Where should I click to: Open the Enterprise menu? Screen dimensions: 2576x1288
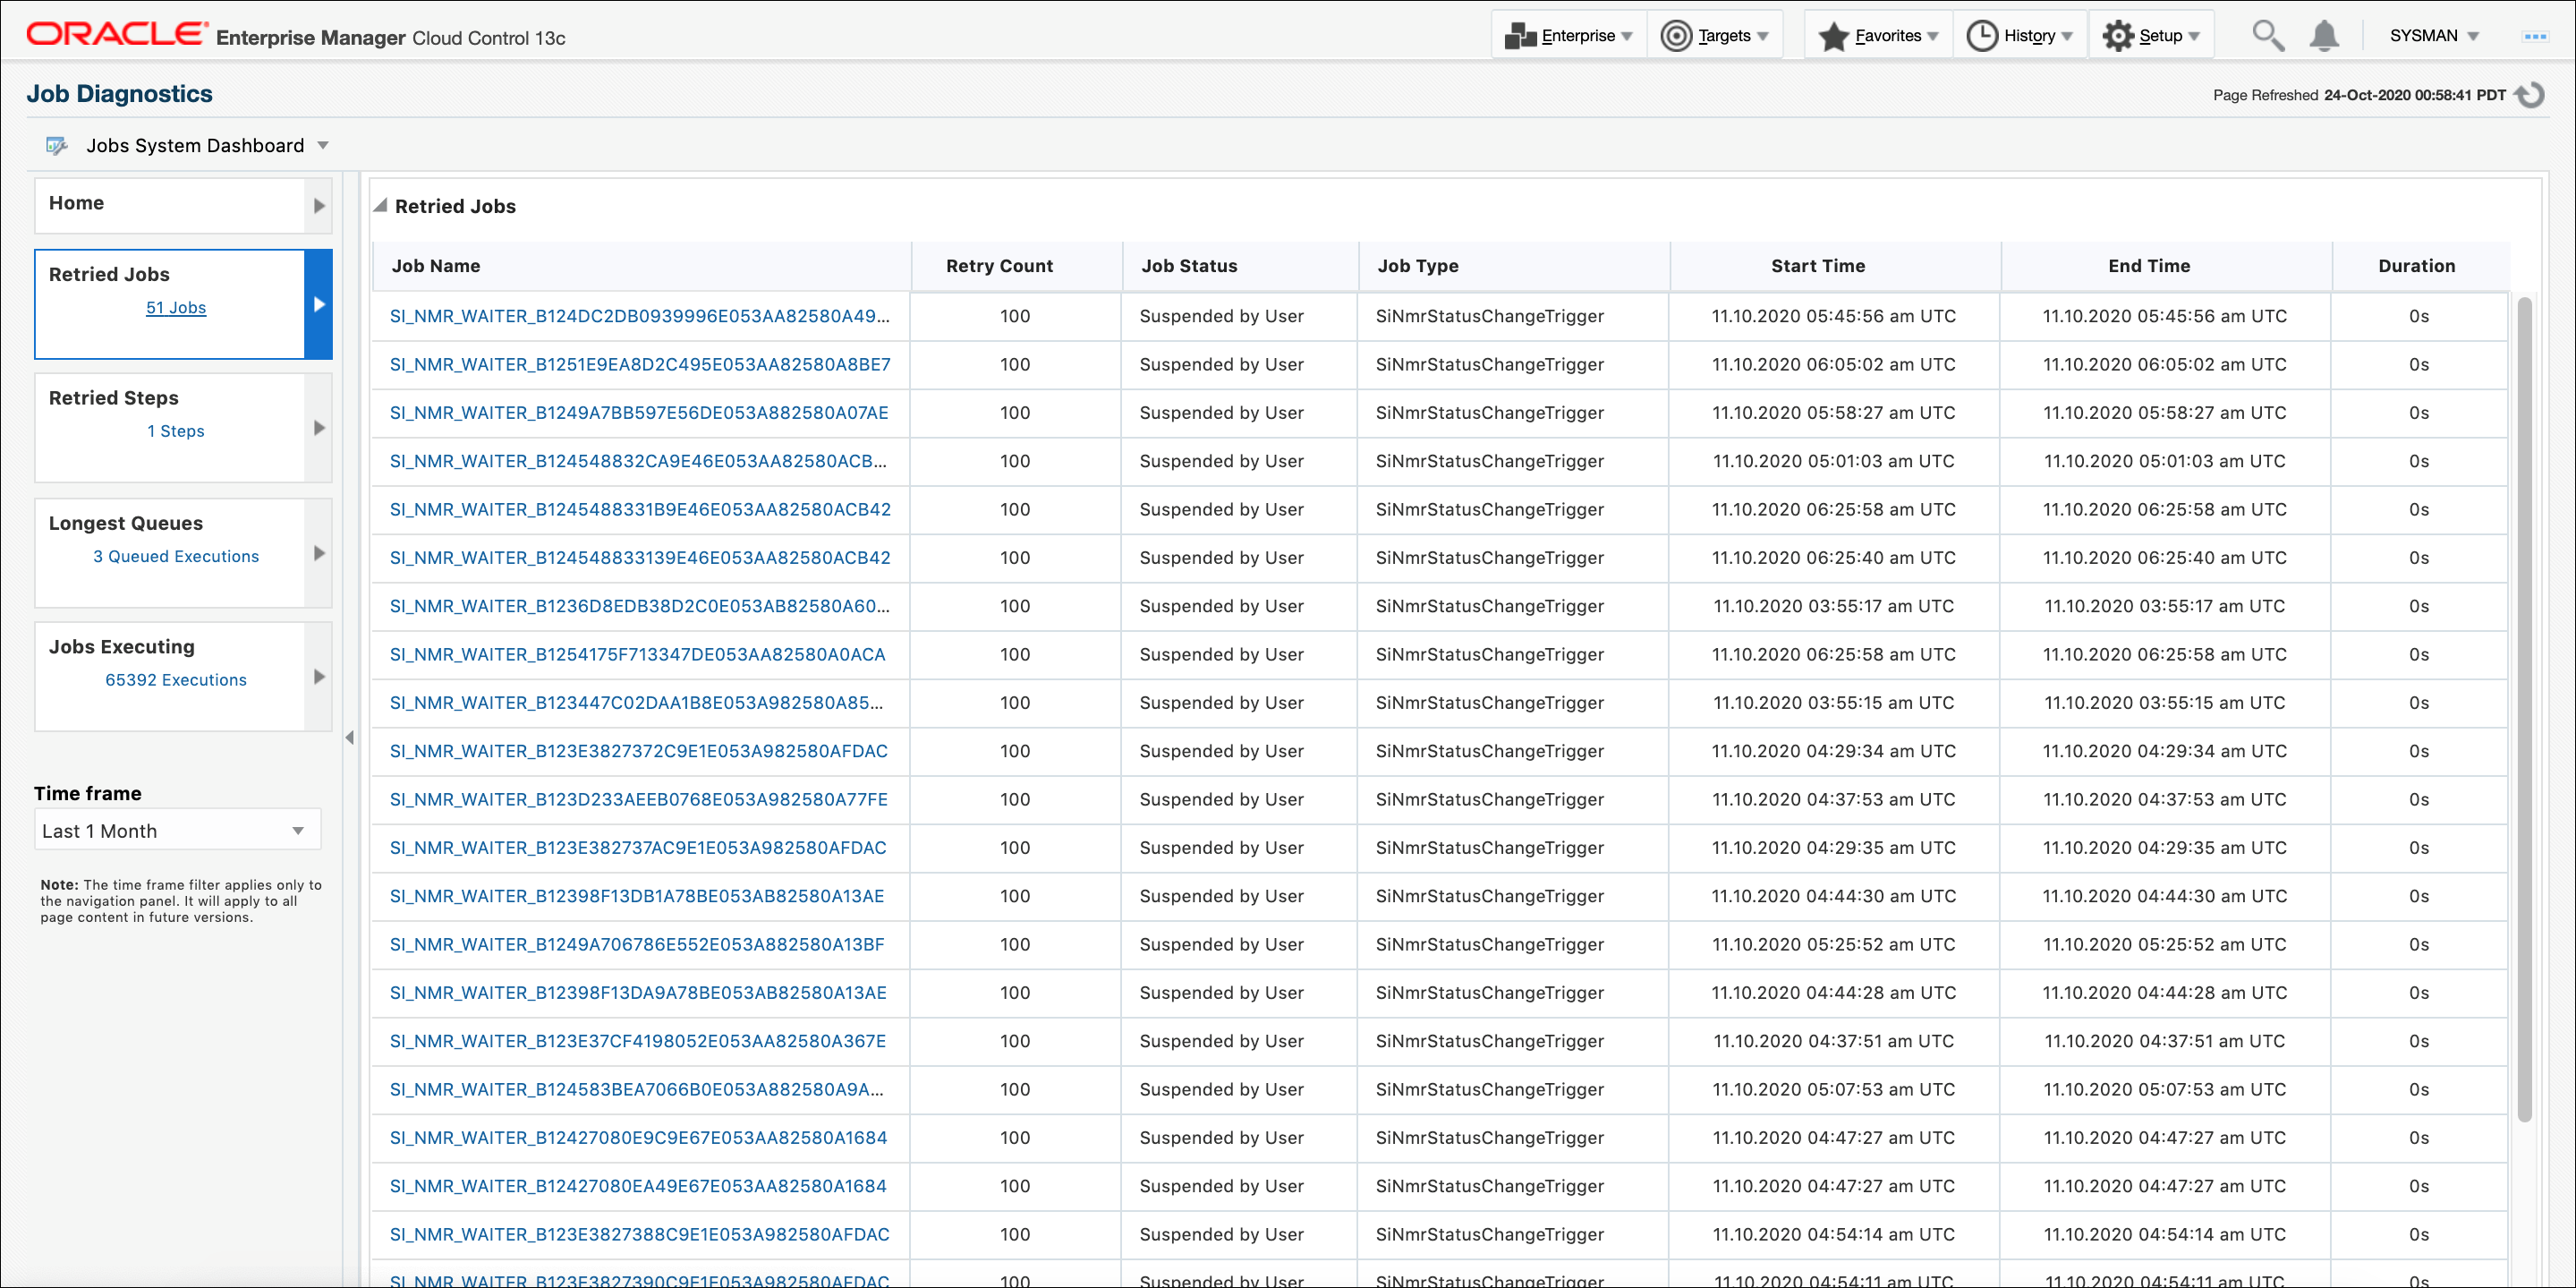1569,36
